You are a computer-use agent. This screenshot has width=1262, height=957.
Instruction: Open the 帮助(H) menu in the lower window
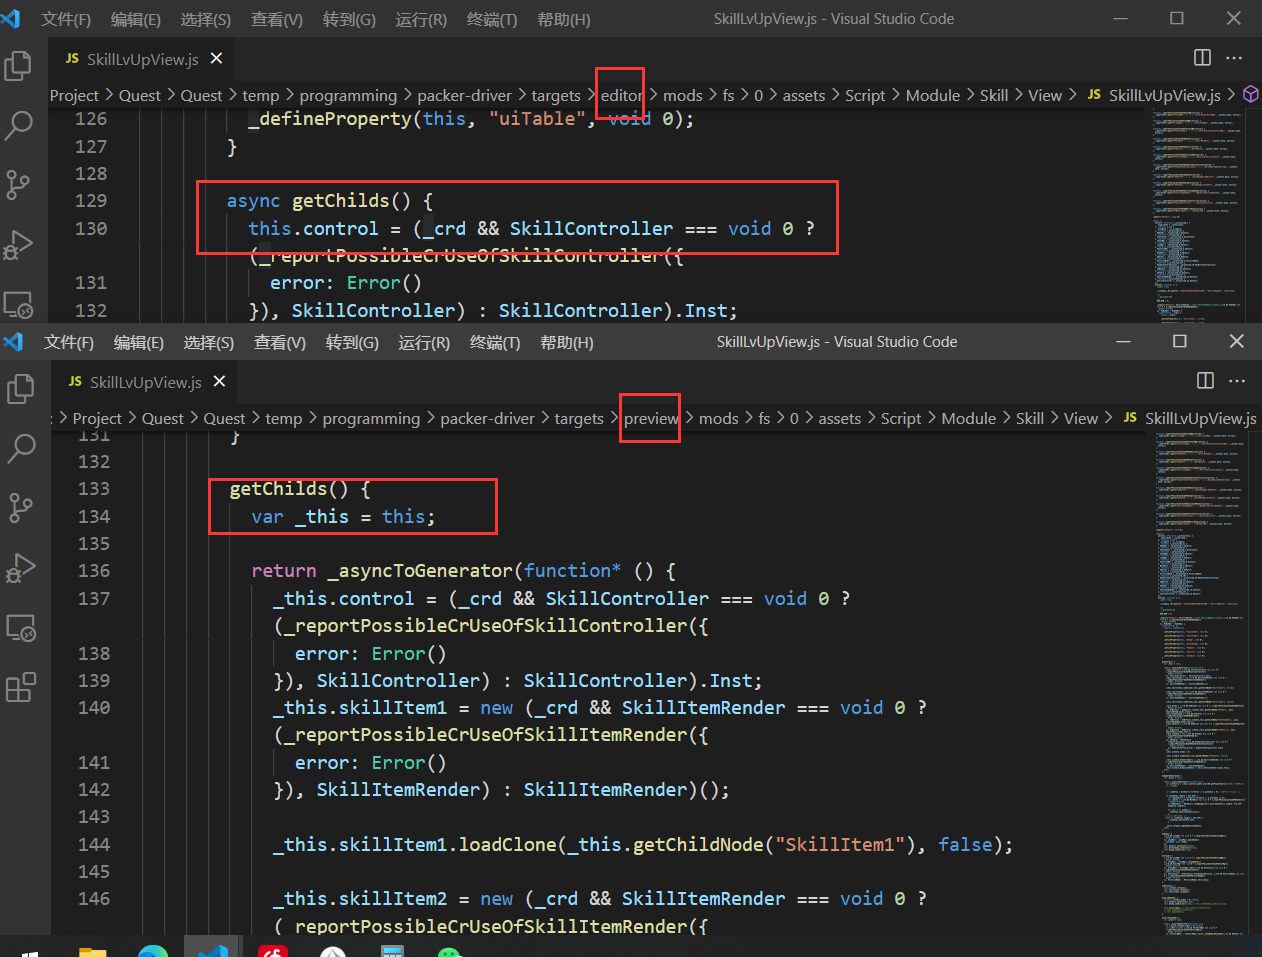point(566,342)
